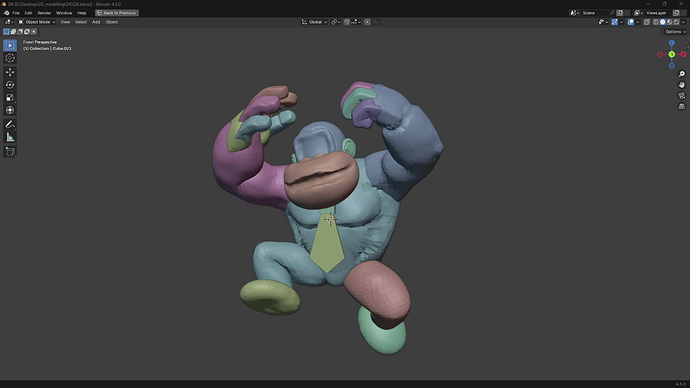
Task: Switch to Wireframe viewport shading
Action: pos(656,22)
